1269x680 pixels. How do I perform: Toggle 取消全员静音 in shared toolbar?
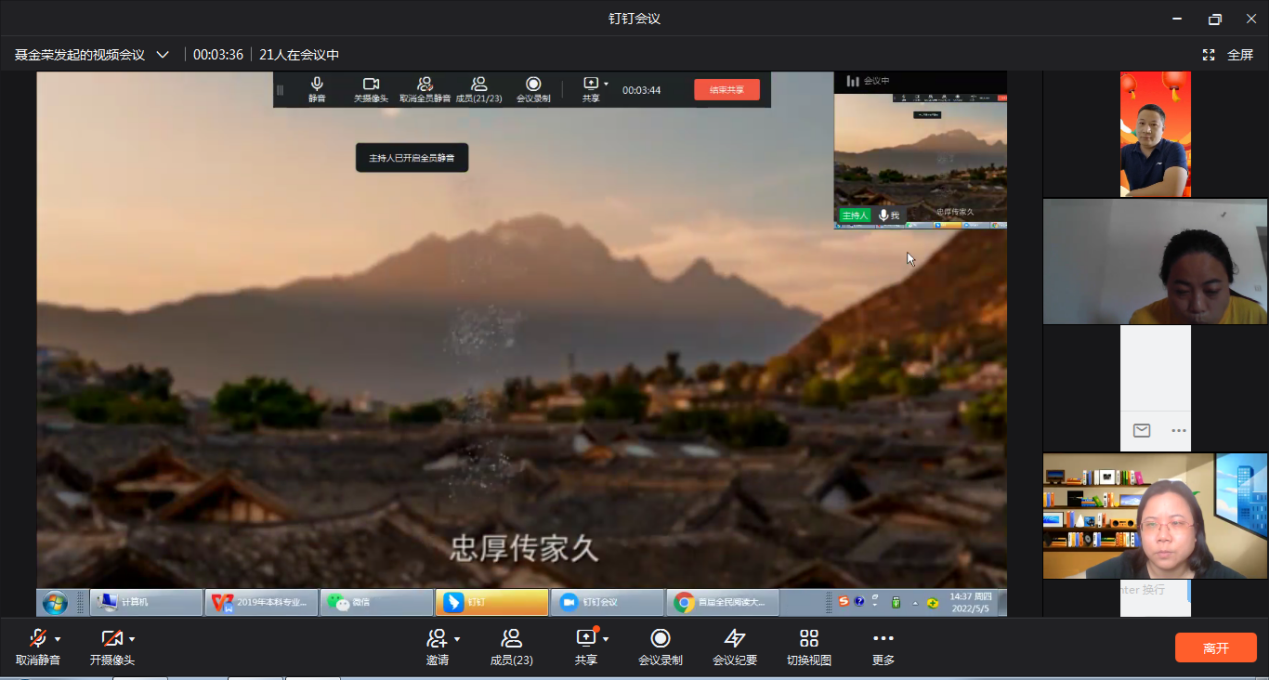pyautogui.click(x=425, y=90)
